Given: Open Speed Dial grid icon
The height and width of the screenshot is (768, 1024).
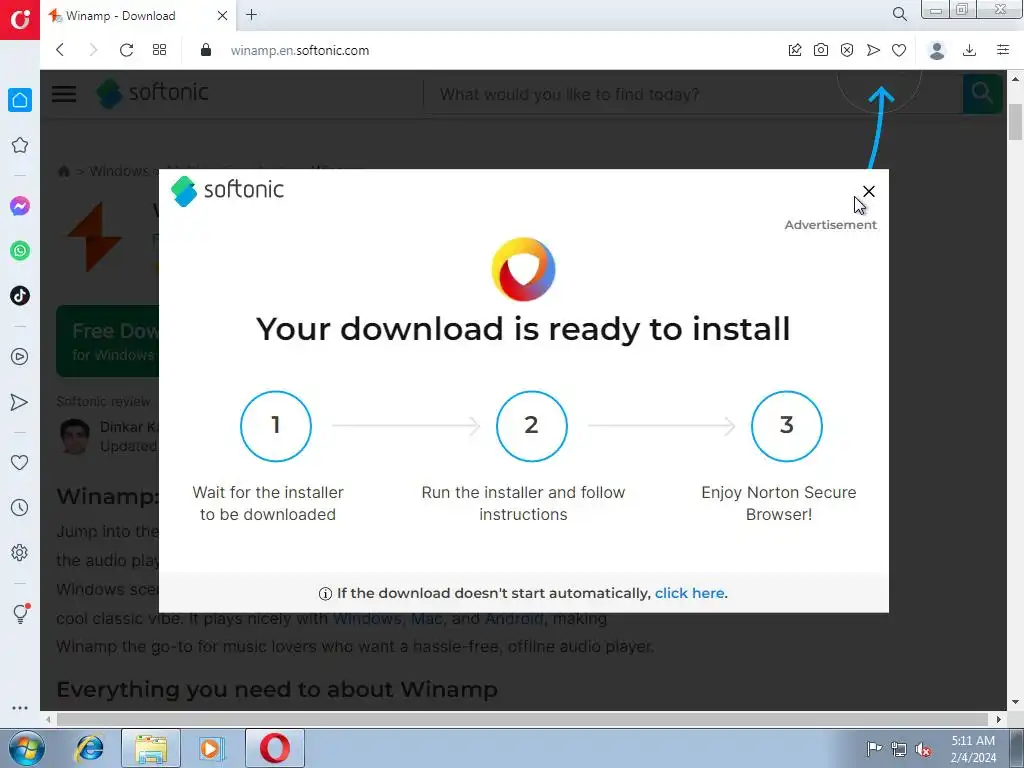Looking at the screenshot, I should [x=159, y=50].
